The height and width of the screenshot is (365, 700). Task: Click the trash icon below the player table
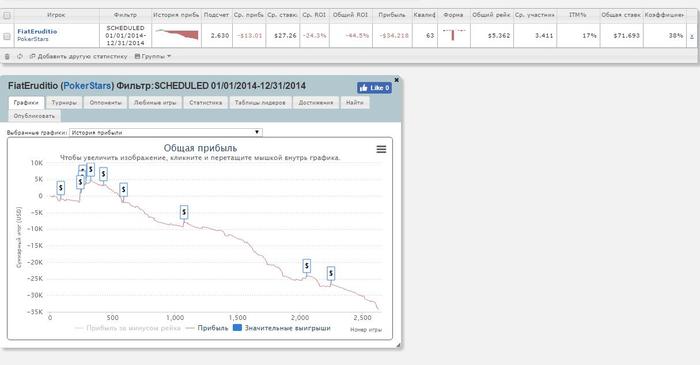click(7, 57)
